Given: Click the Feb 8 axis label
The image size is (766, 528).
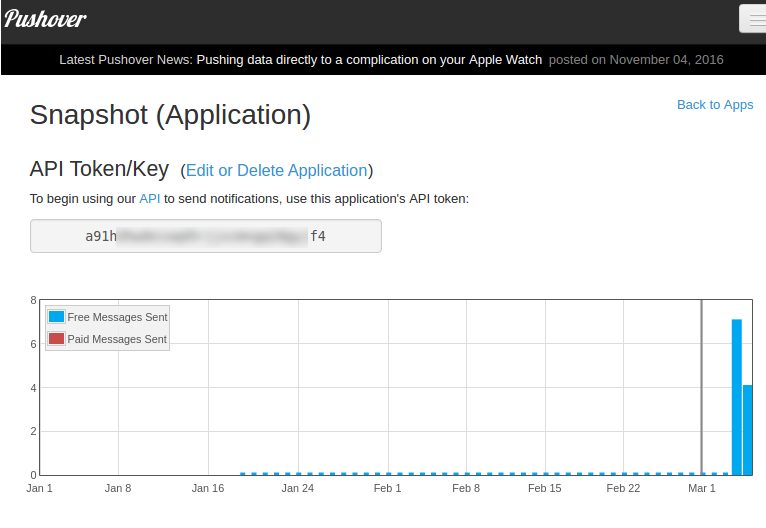Looking at the screenshot, I should tap(466, 488).
